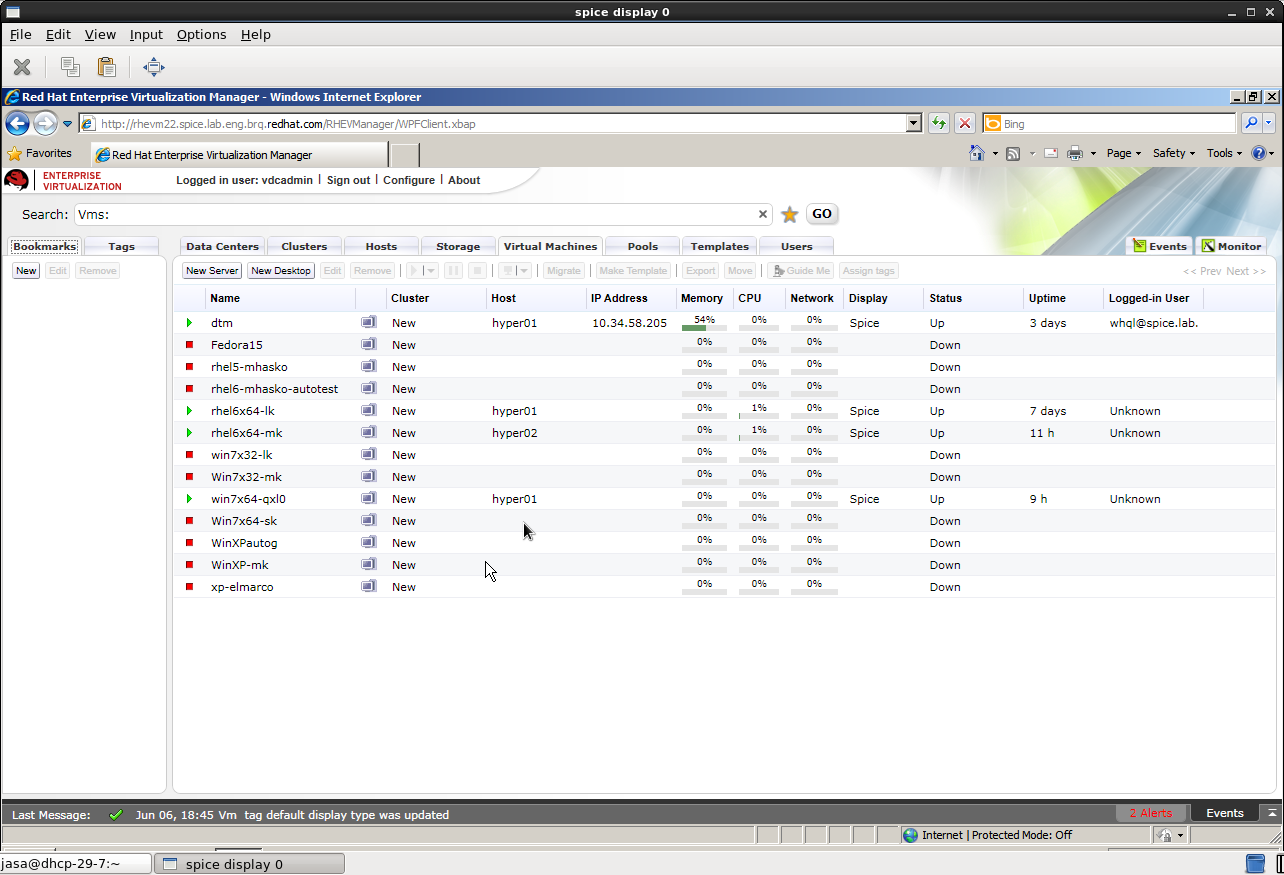Click the Sign out link
This screenshot has width=1284, height=875.
348,180
